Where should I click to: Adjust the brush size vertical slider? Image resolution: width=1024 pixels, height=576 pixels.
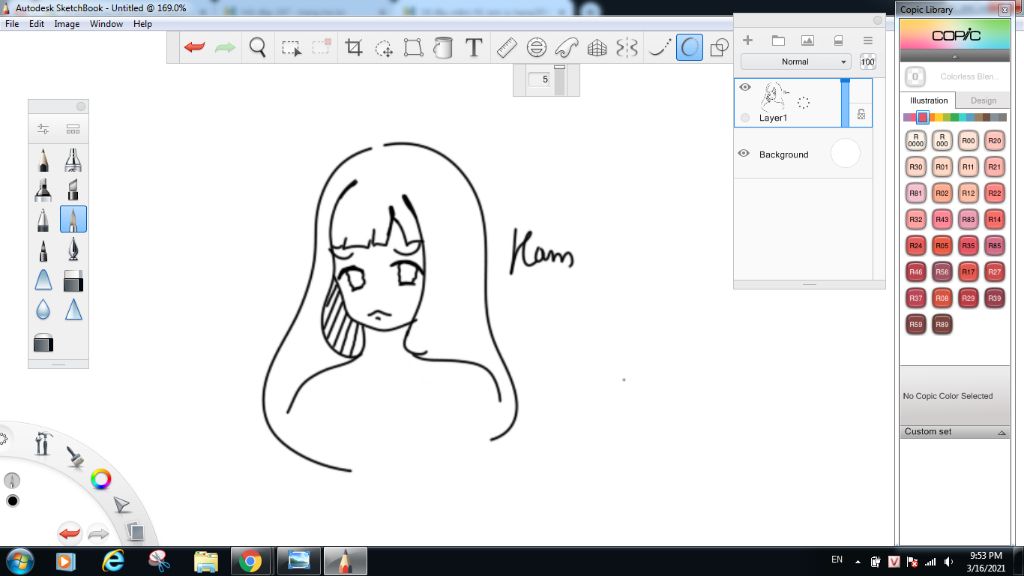tap(560, 80)
